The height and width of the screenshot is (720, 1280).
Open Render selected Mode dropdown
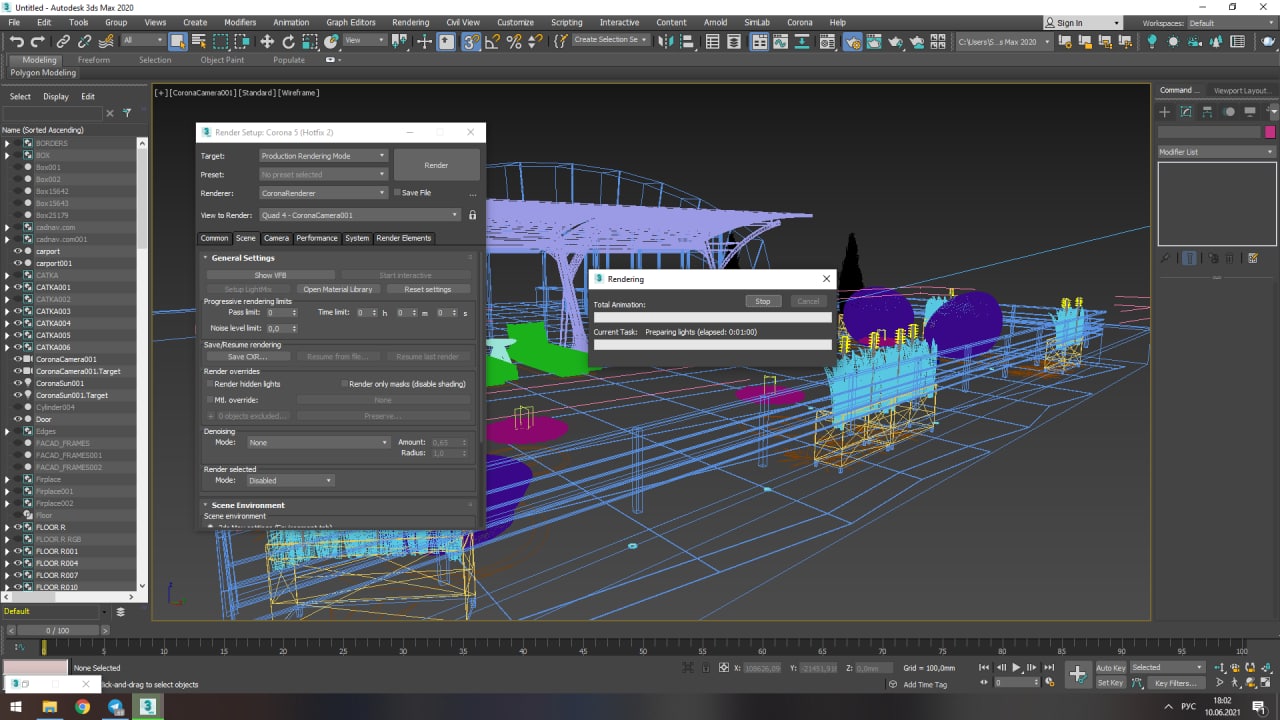coord(289,480)
